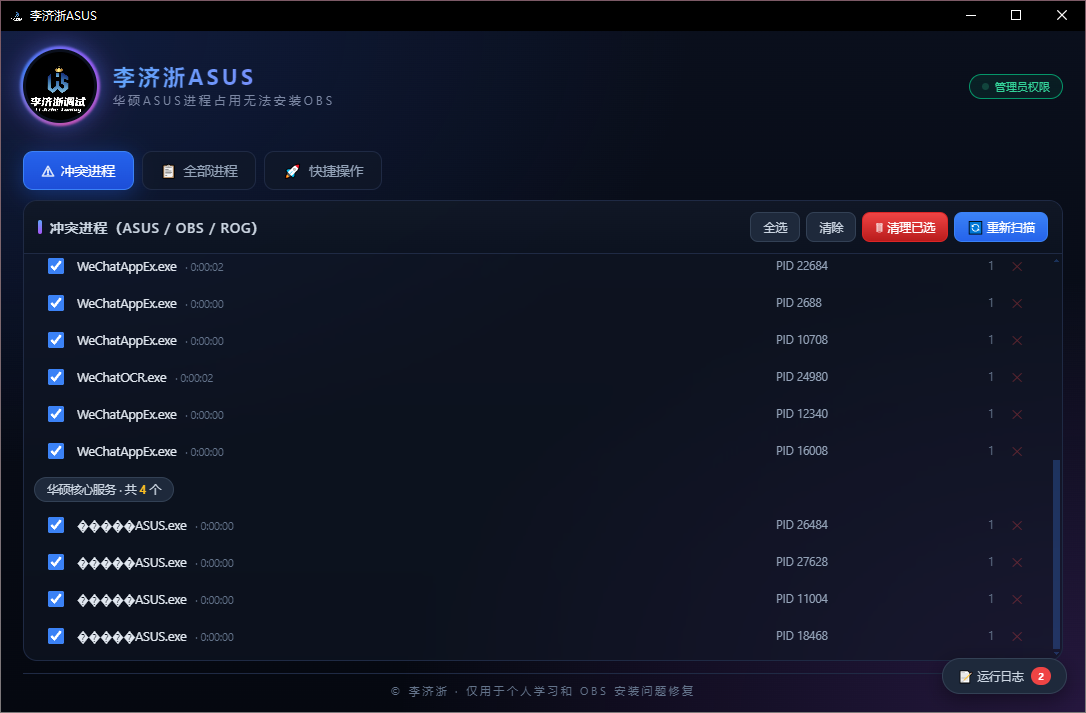Viewport: 1086px width, 713px height.
Task: Click the PID 10708 text
Action: (x=802, y=340)
